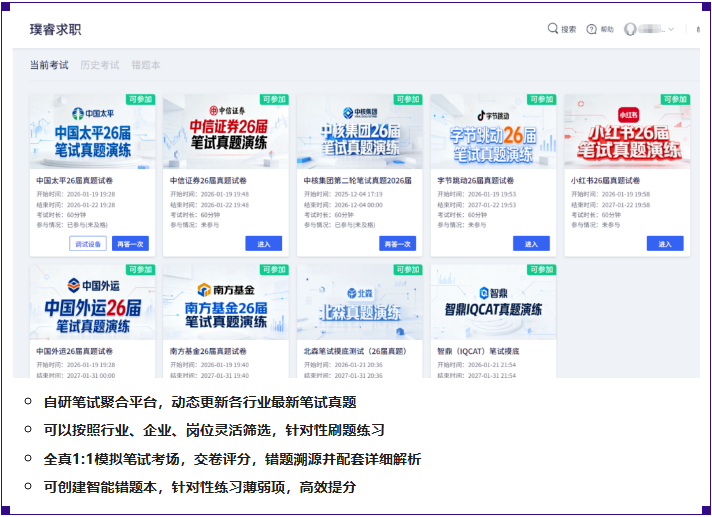Click the 中信证券 logo icon on banner
This screenshot has height=517, width=712.
point(213,110)
